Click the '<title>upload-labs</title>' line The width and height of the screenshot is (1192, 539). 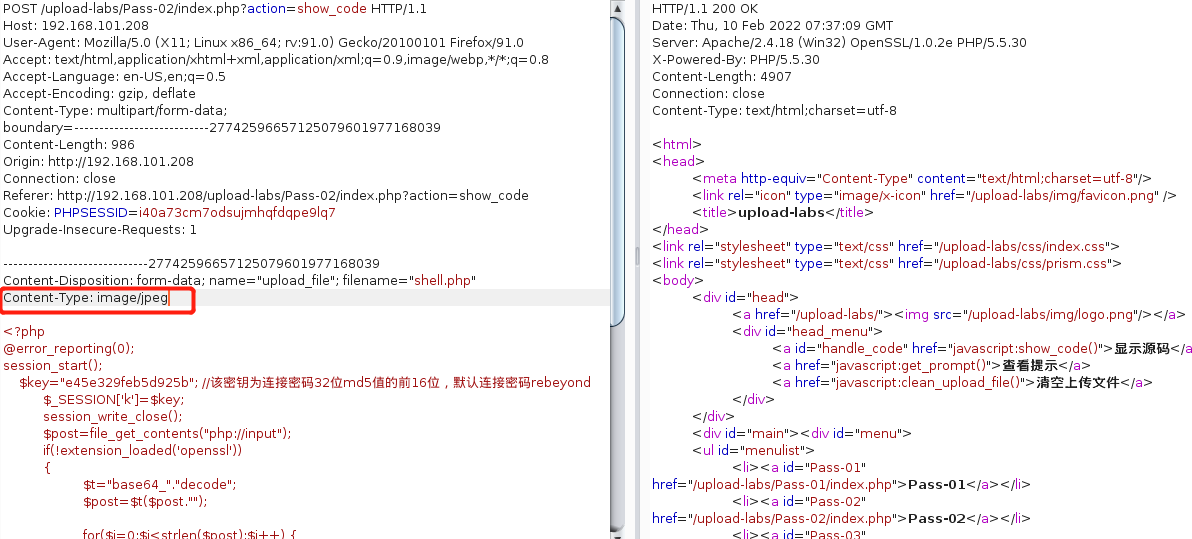[x=782, y=212]
